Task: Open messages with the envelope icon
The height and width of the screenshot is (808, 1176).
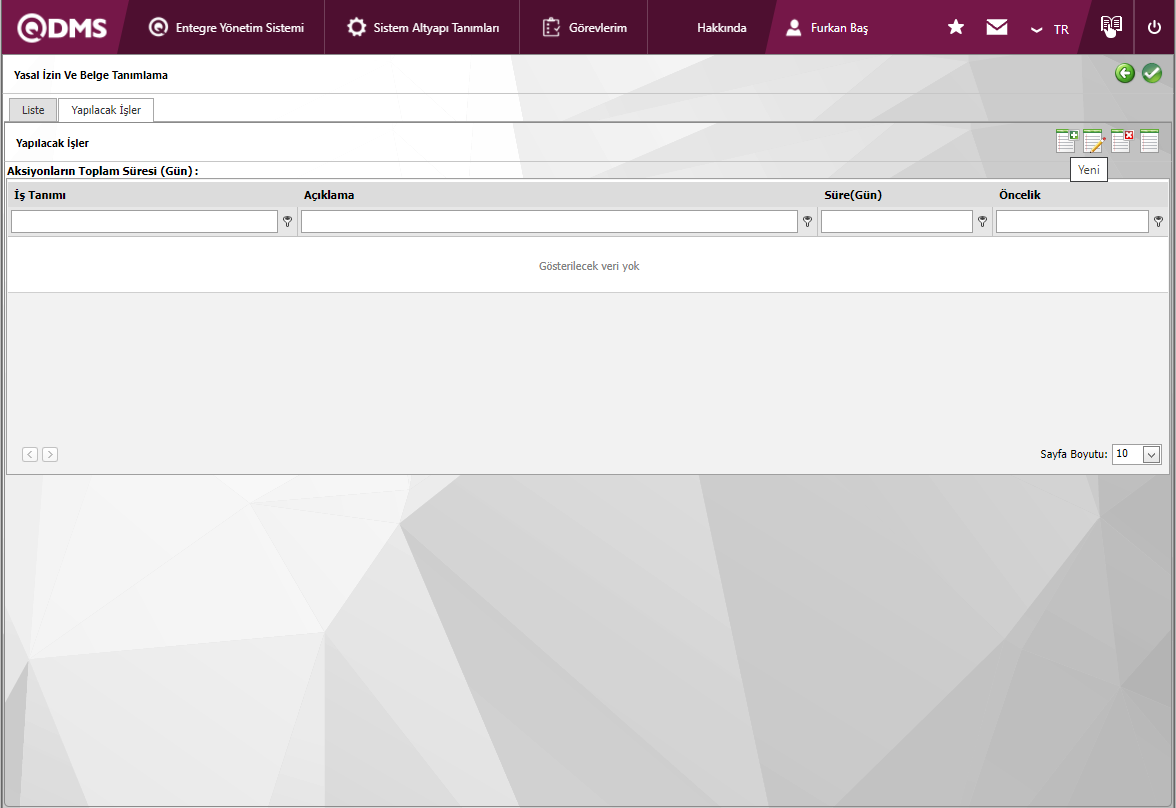Action: click(997, 27)
